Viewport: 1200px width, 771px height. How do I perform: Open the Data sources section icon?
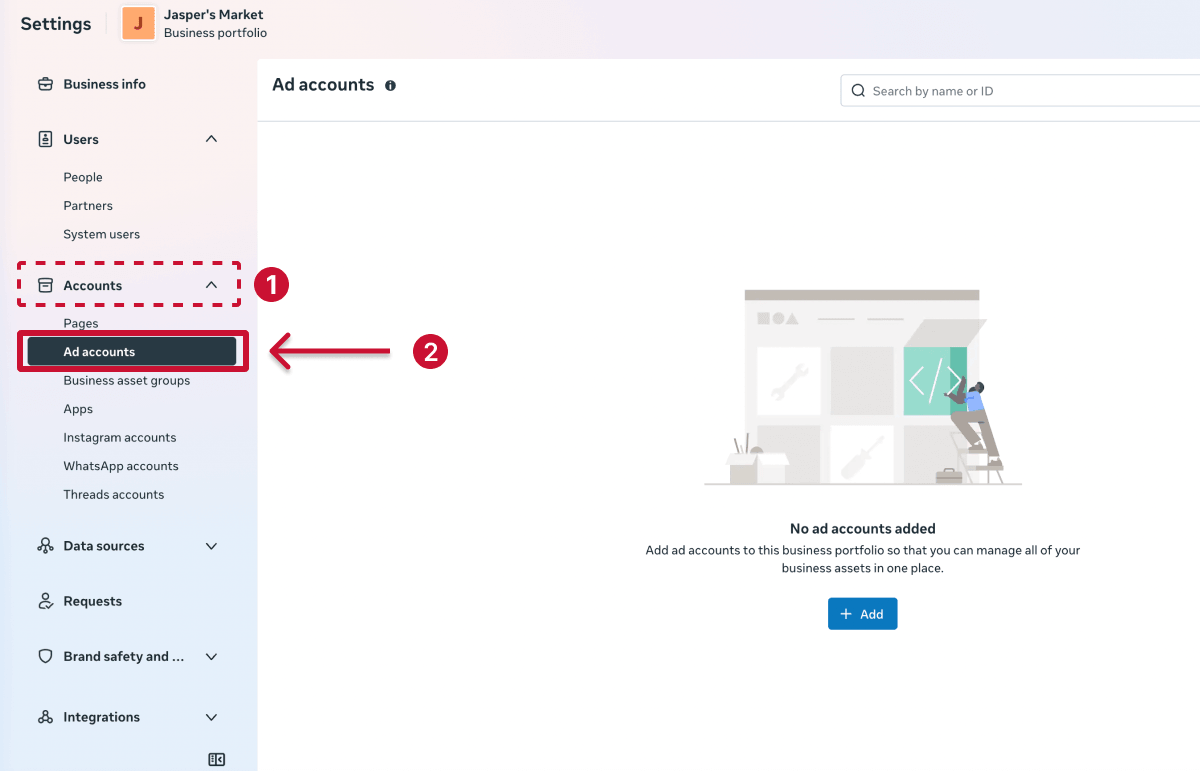[x=45, y=546]
